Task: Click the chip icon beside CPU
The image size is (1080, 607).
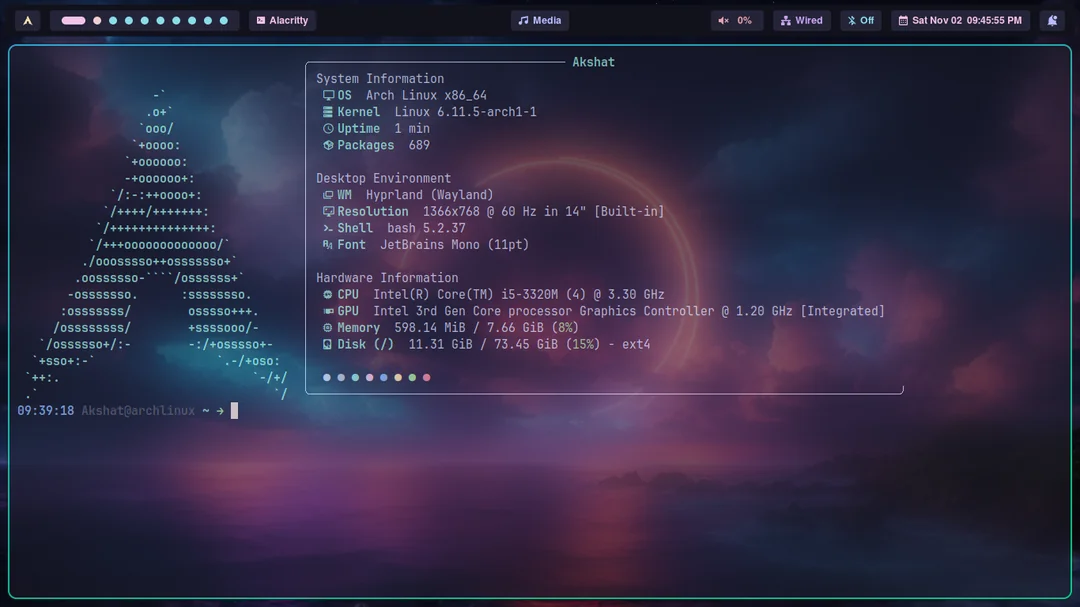Action: tap(328, 295)
